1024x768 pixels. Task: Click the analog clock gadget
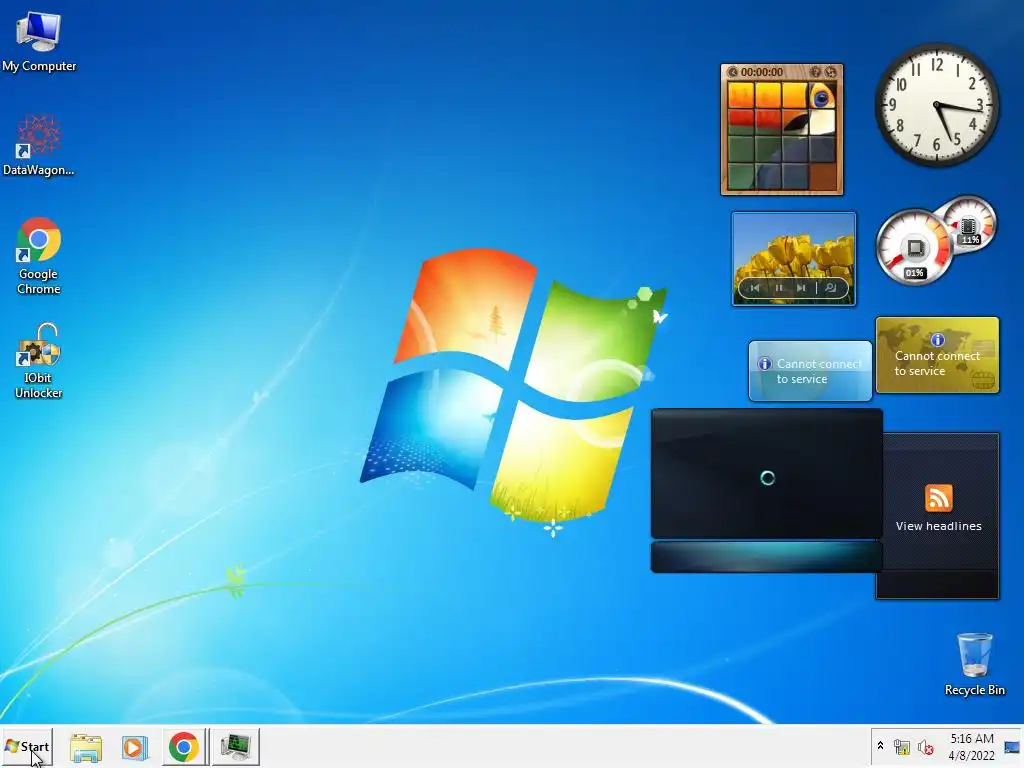point(936,105)
